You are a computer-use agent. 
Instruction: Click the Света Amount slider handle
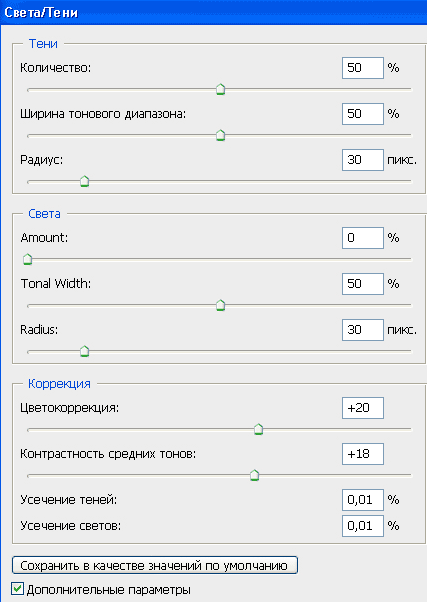point(27,260)
